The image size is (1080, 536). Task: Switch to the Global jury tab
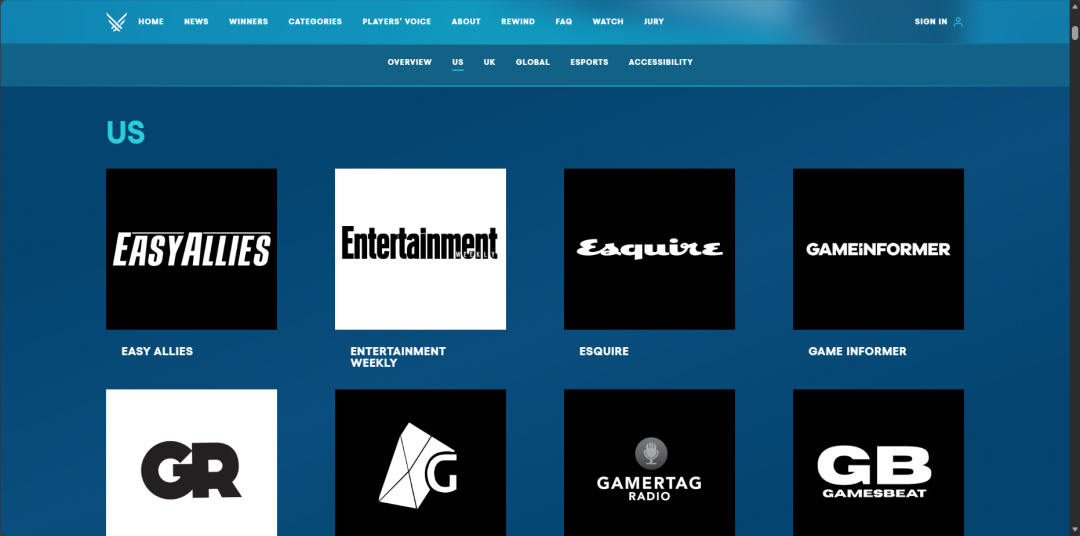click(x=532, y=62)
